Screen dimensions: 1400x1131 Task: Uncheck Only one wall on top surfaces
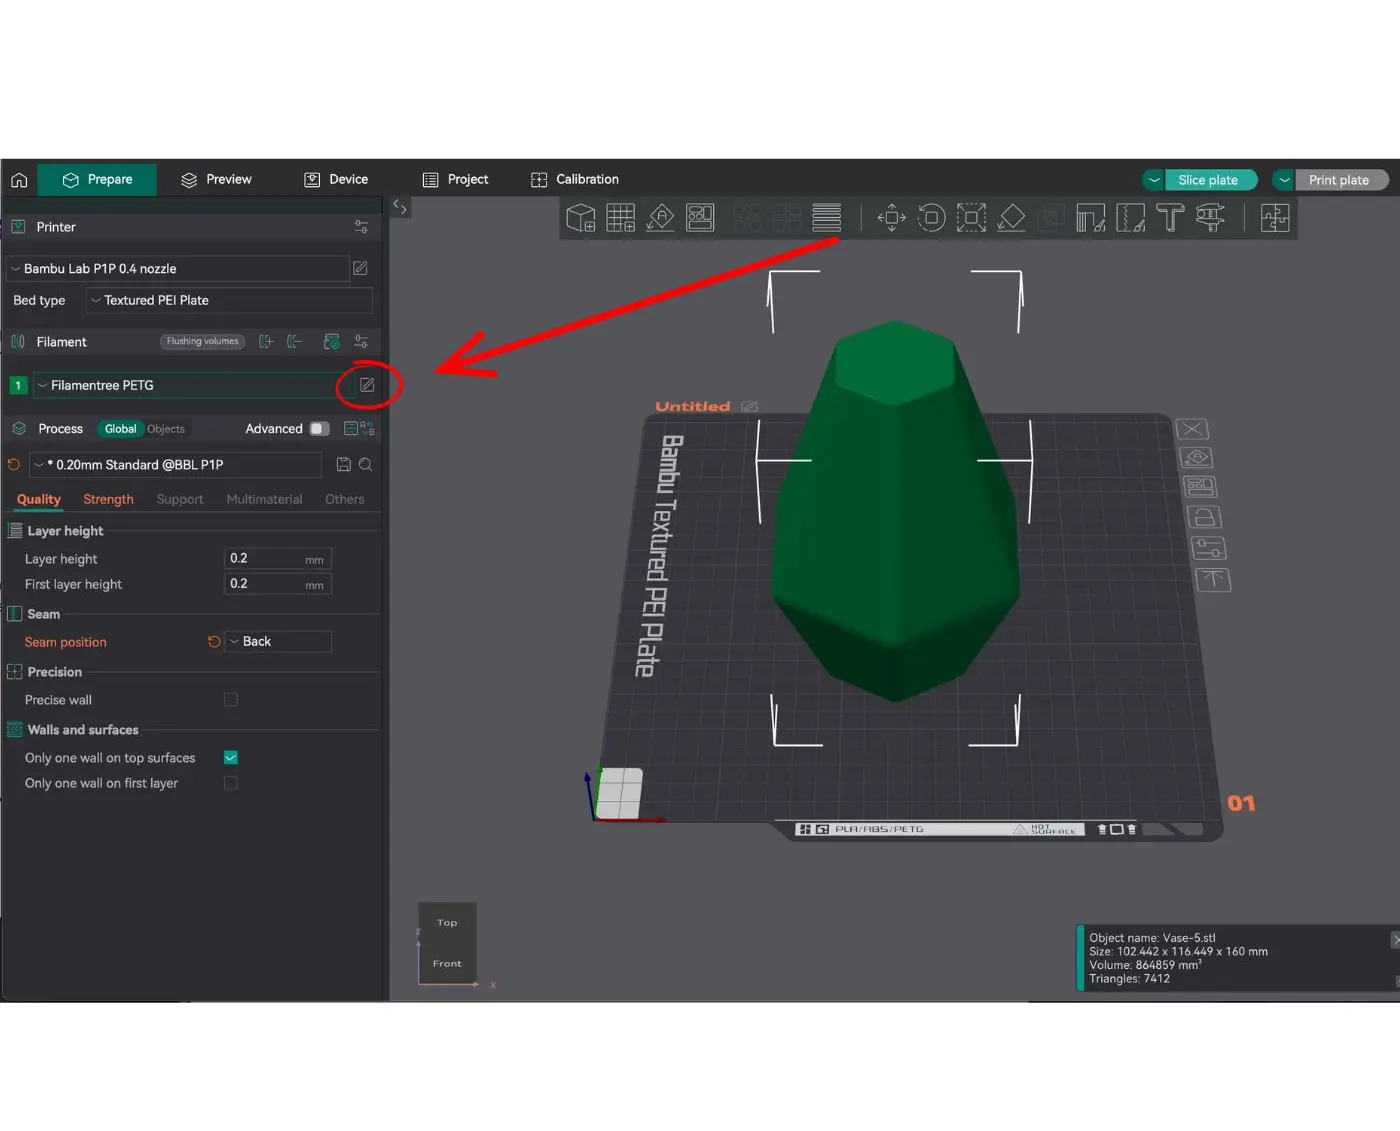pos(231,758)
